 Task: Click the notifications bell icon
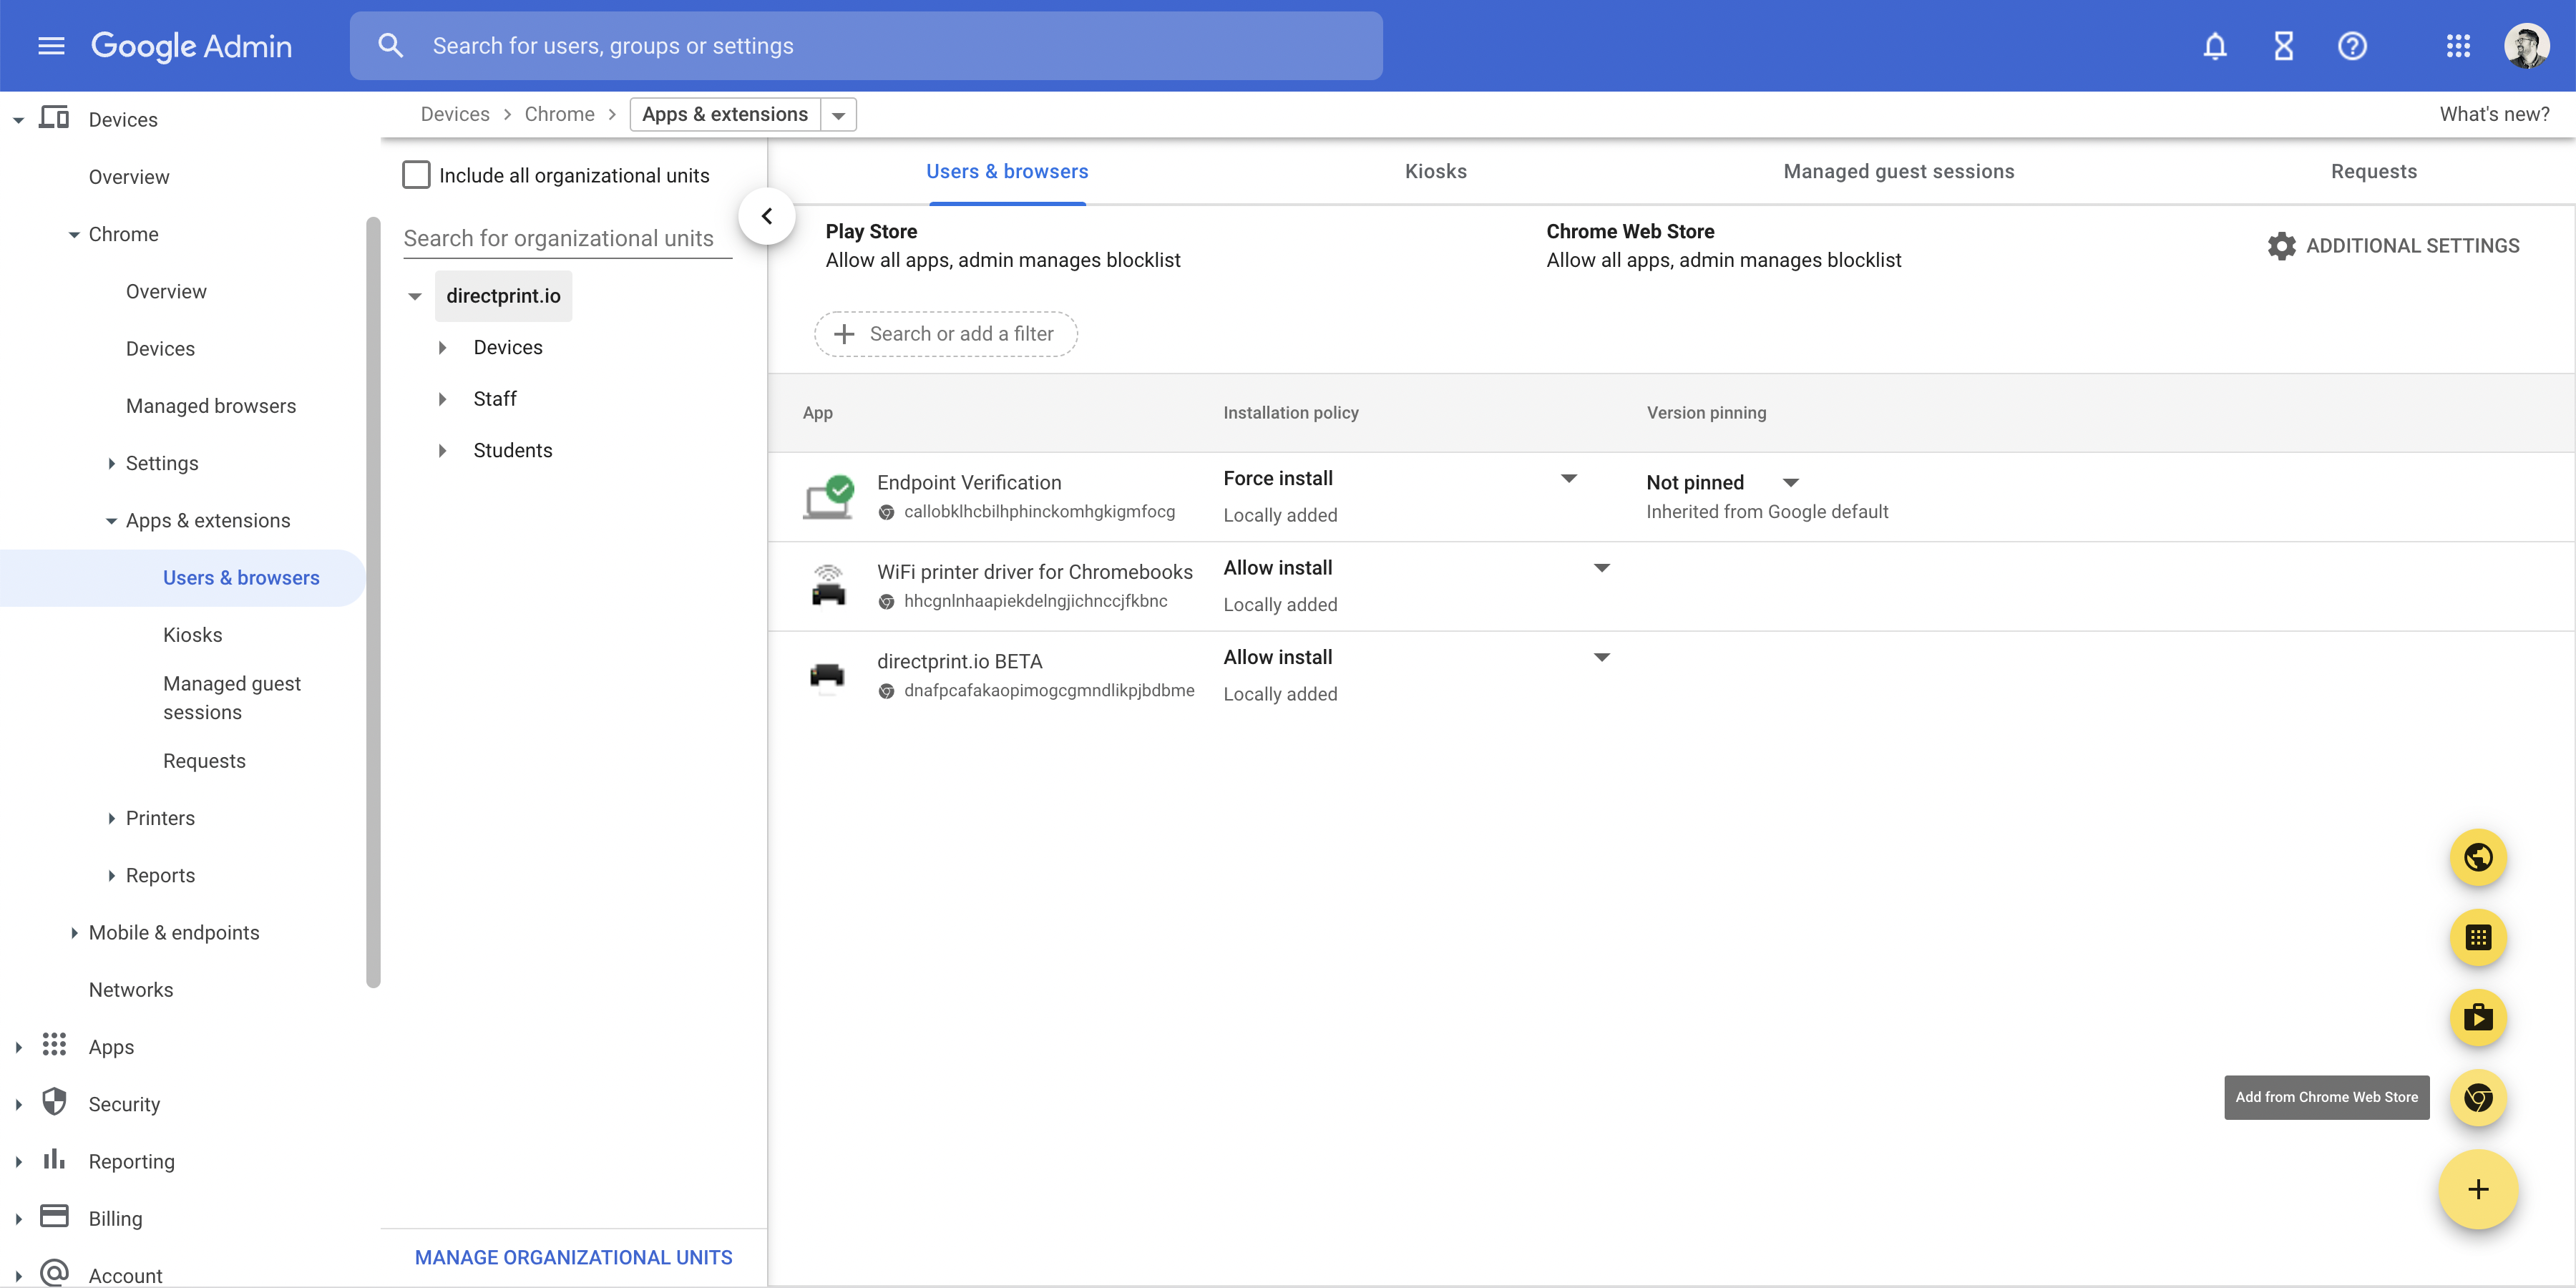[x=2215, y=46]
